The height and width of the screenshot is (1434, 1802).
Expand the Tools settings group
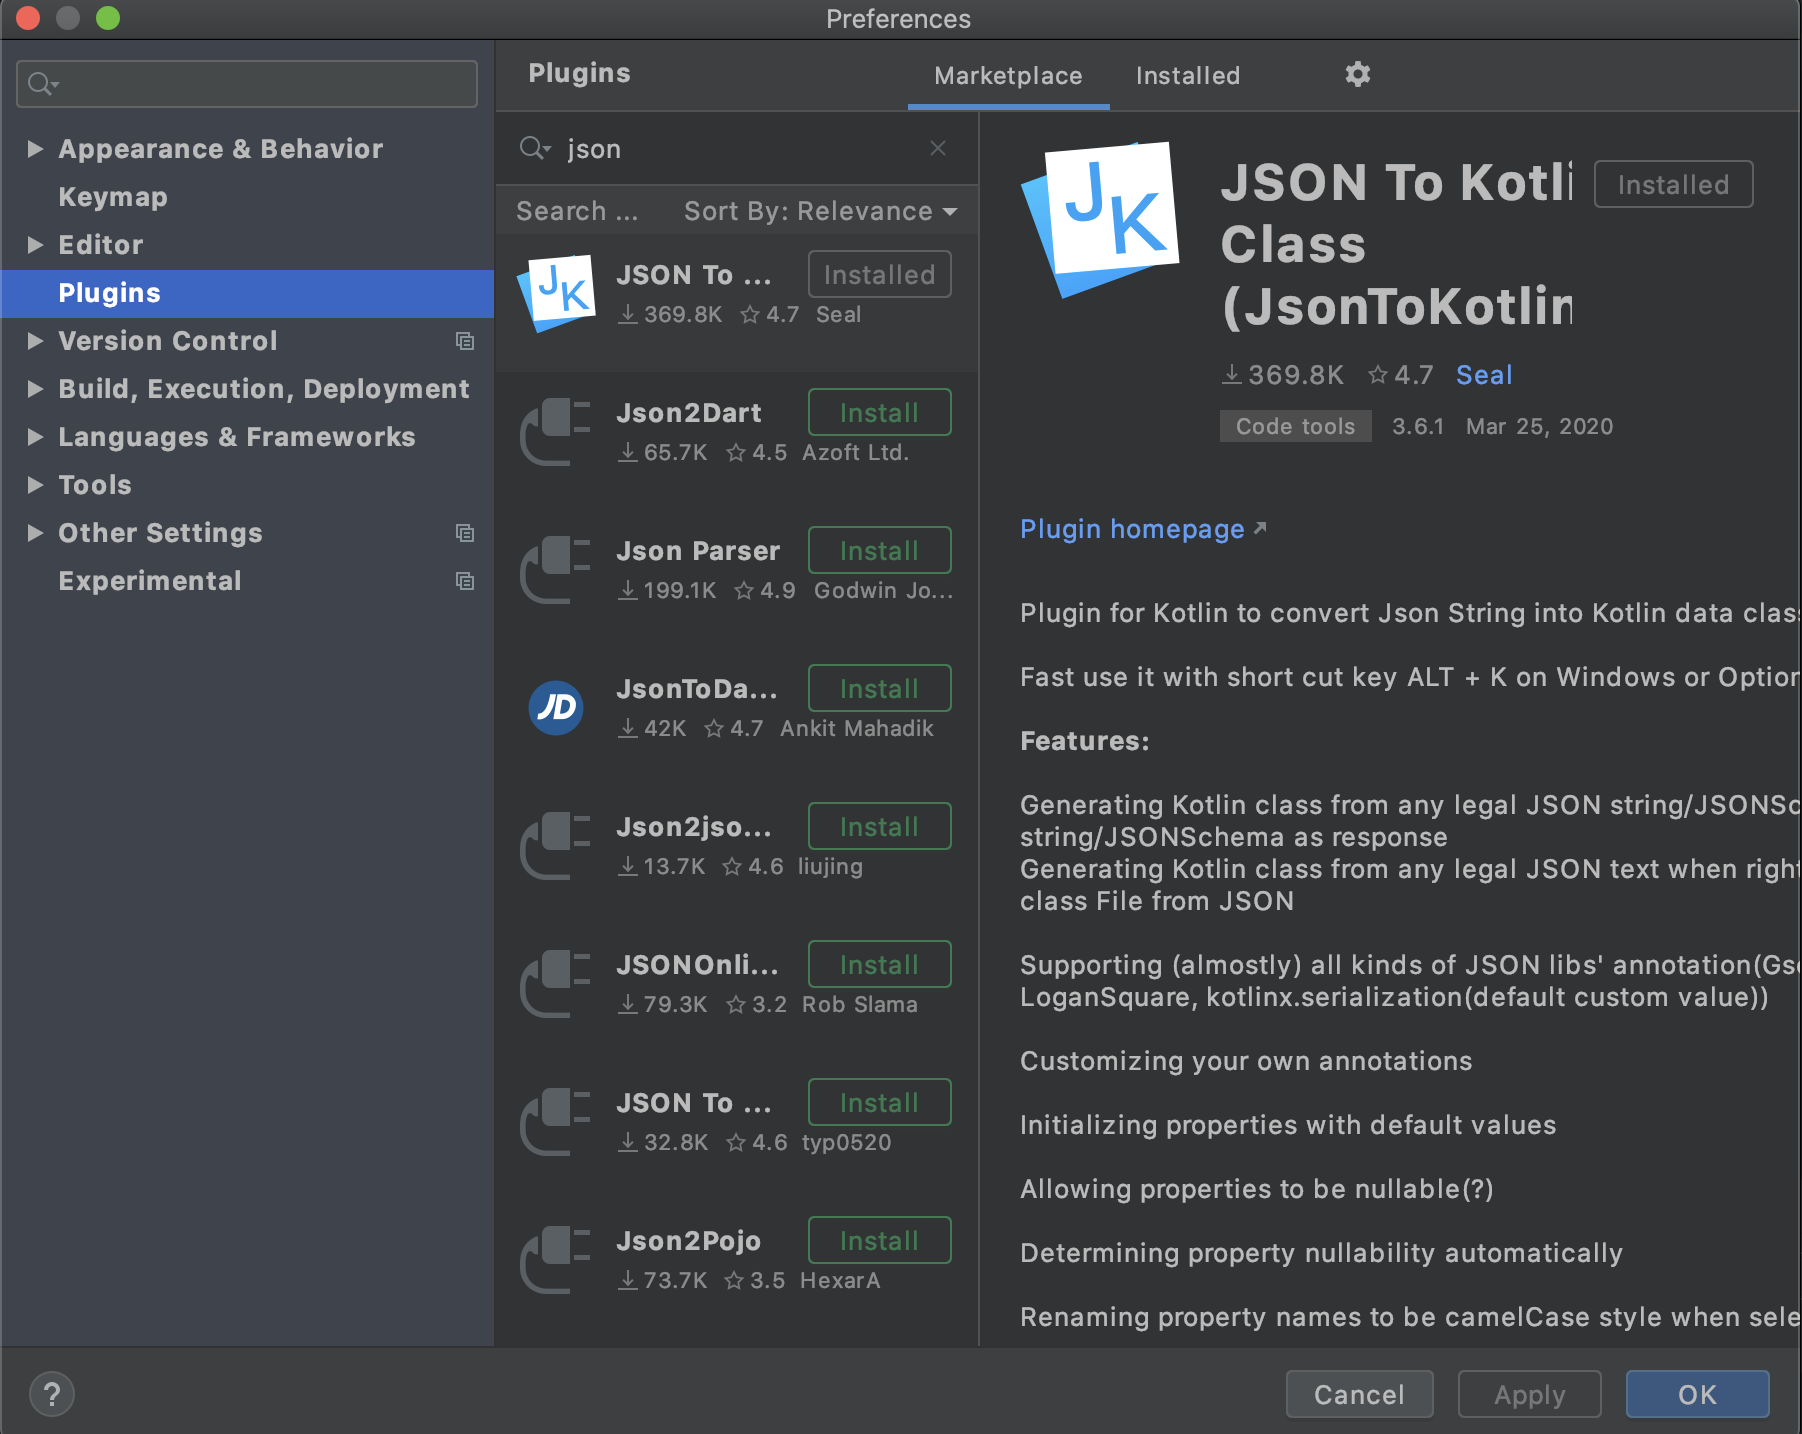[x=35, y=485]
